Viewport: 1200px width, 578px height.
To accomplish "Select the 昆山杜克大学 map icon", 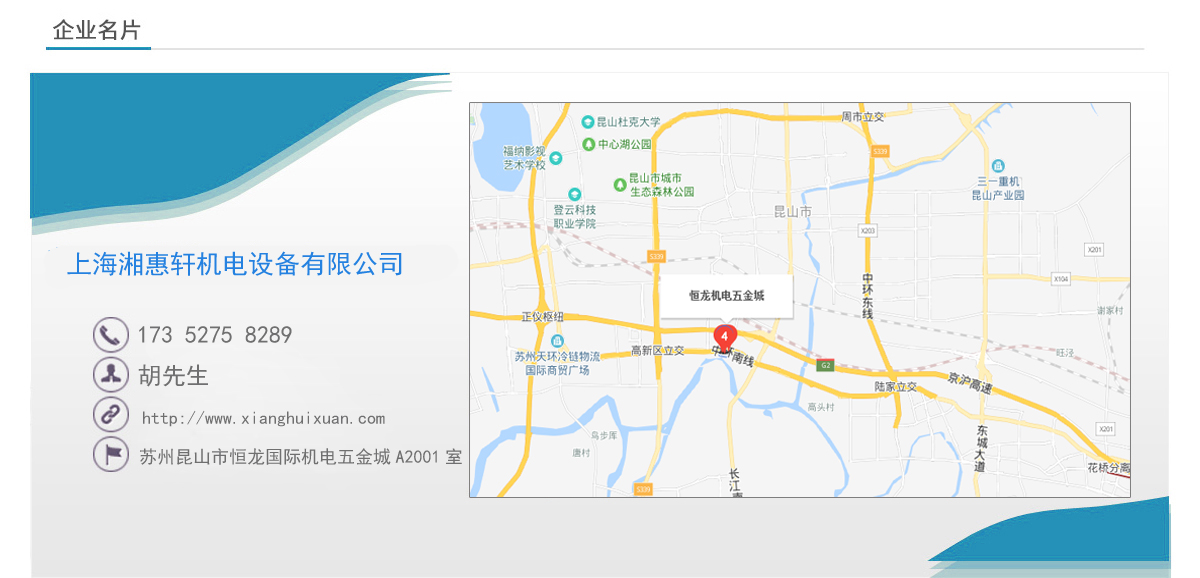I will [x=588, y=122].
